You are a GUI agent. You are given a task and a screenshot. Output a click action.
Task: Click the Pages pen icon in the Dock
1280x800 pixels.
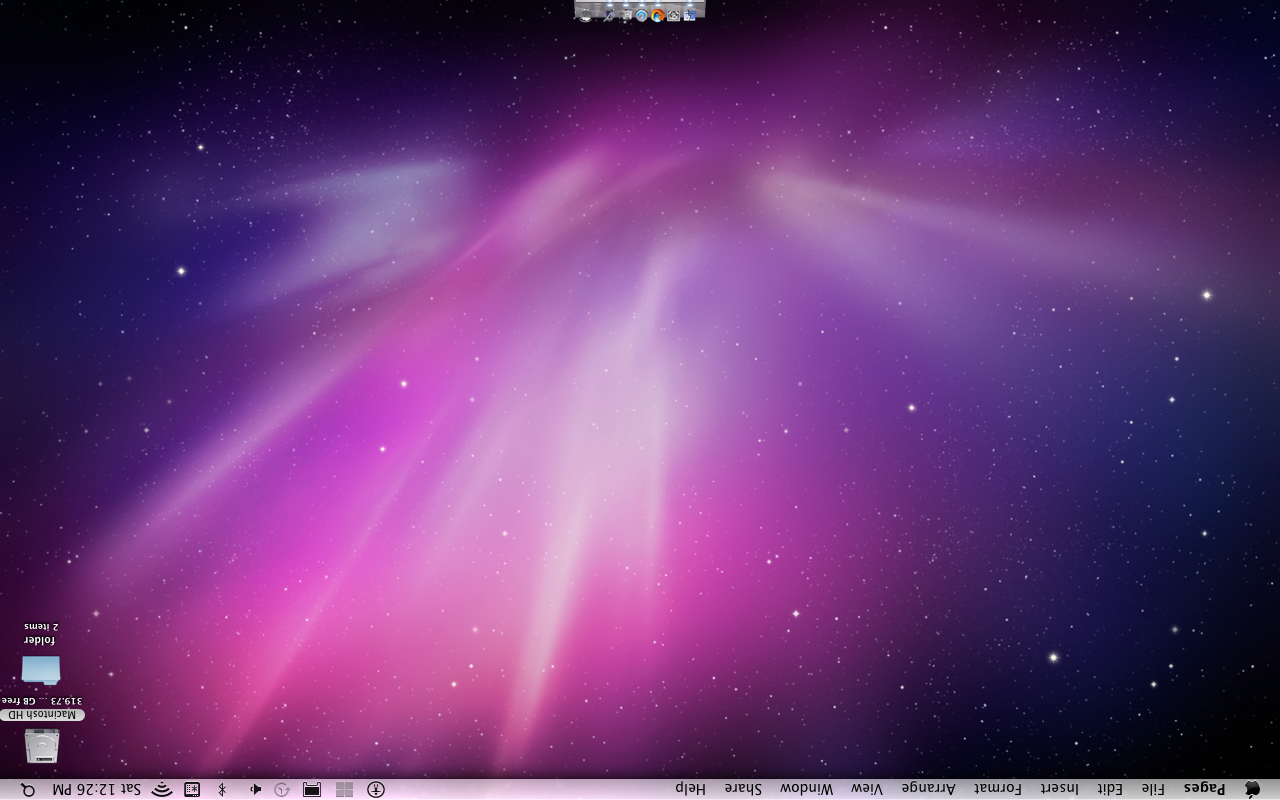click(x=609, y=15)
